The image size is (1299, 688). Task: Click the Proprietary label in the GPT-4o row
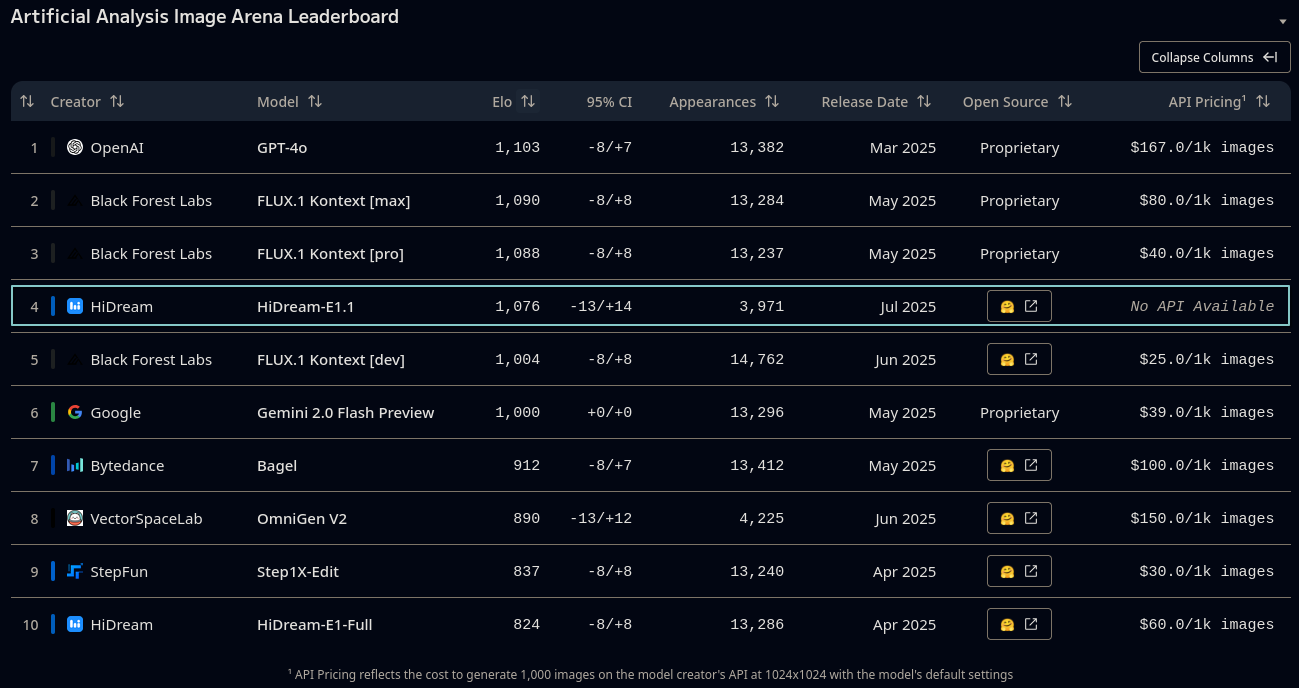[x=1019, y=148]
